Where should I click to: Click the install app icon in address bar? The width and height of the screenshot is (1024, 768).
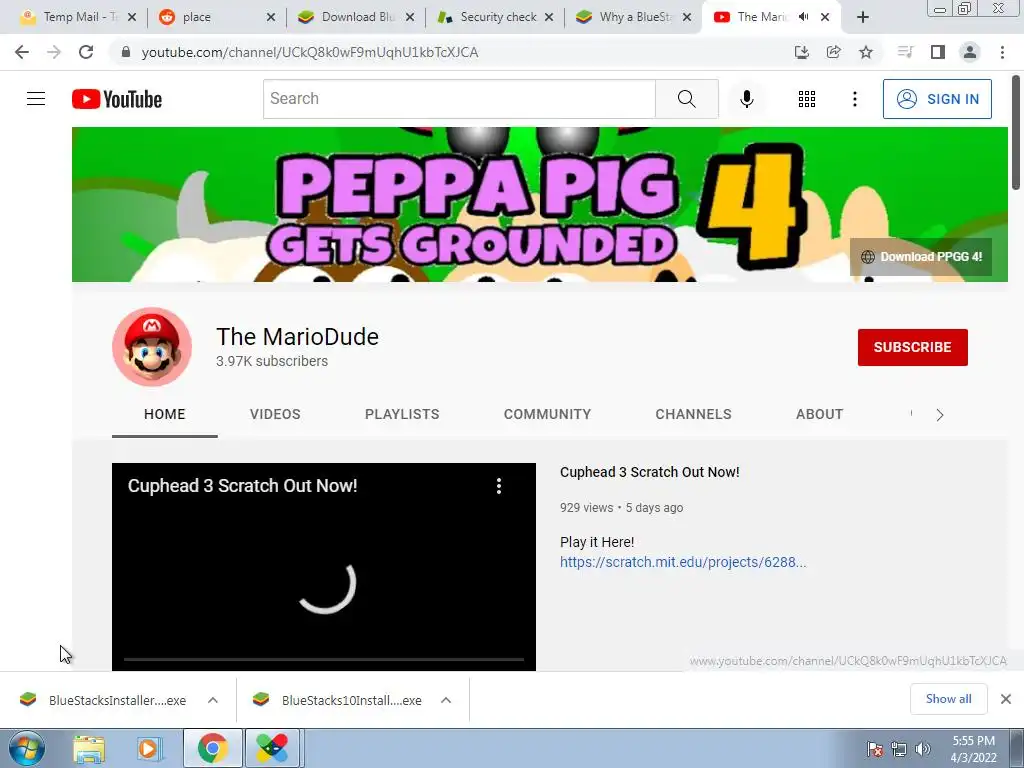pos(801,52)
